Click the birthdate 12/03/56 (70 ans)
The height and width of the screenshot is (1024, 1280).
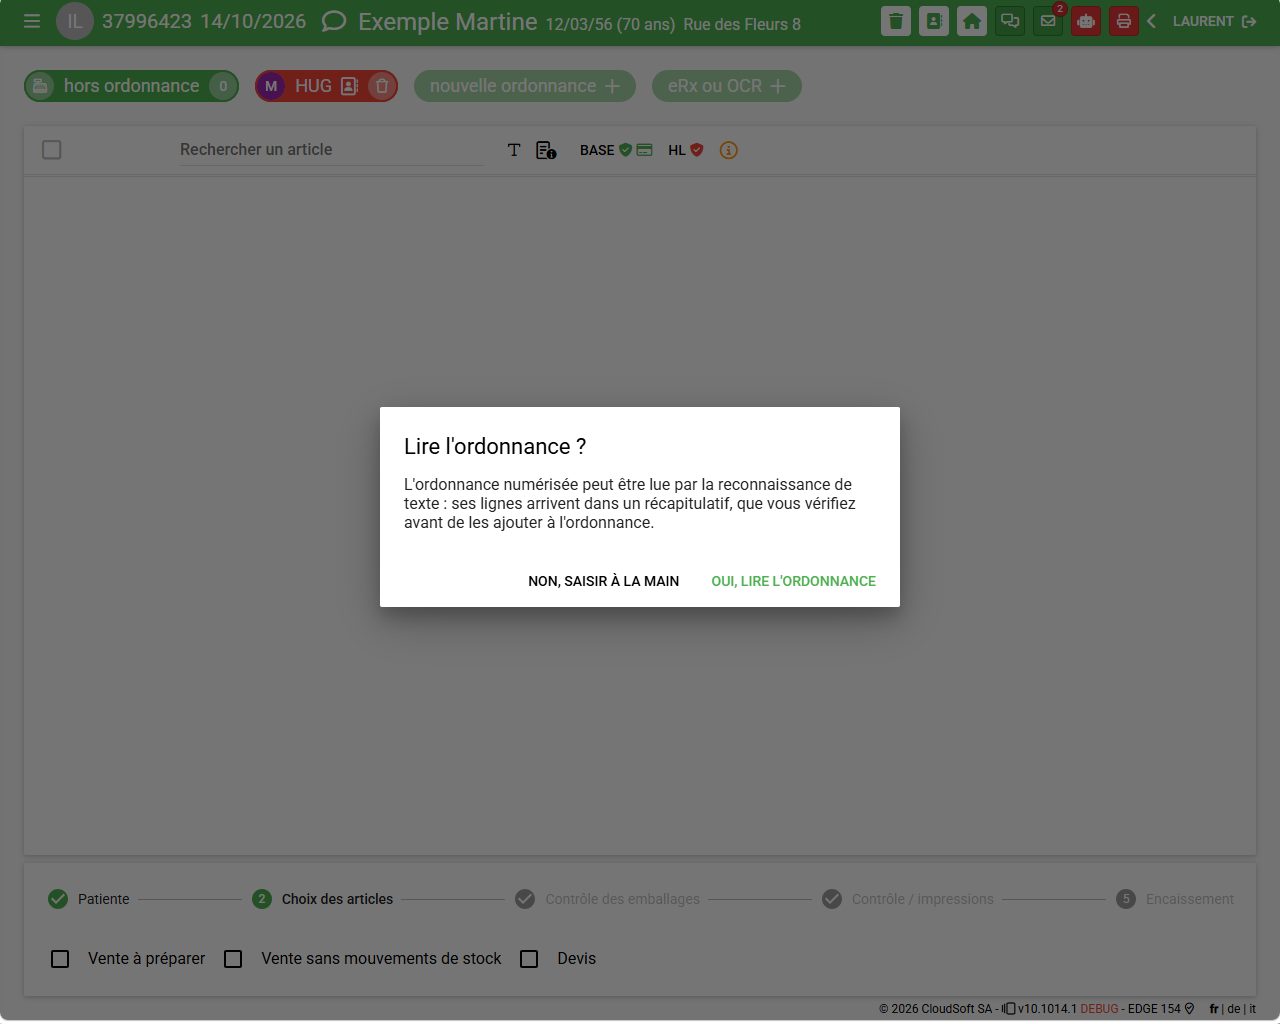(x=610, y=24)
